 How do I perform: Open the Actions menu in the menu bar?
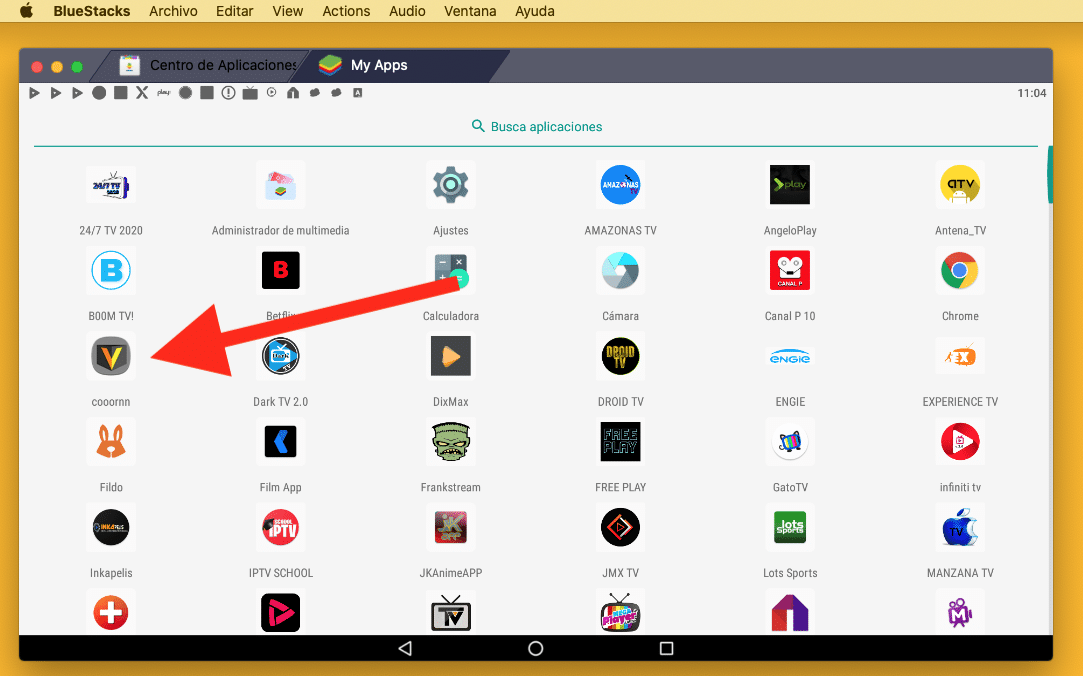(346, 11)
